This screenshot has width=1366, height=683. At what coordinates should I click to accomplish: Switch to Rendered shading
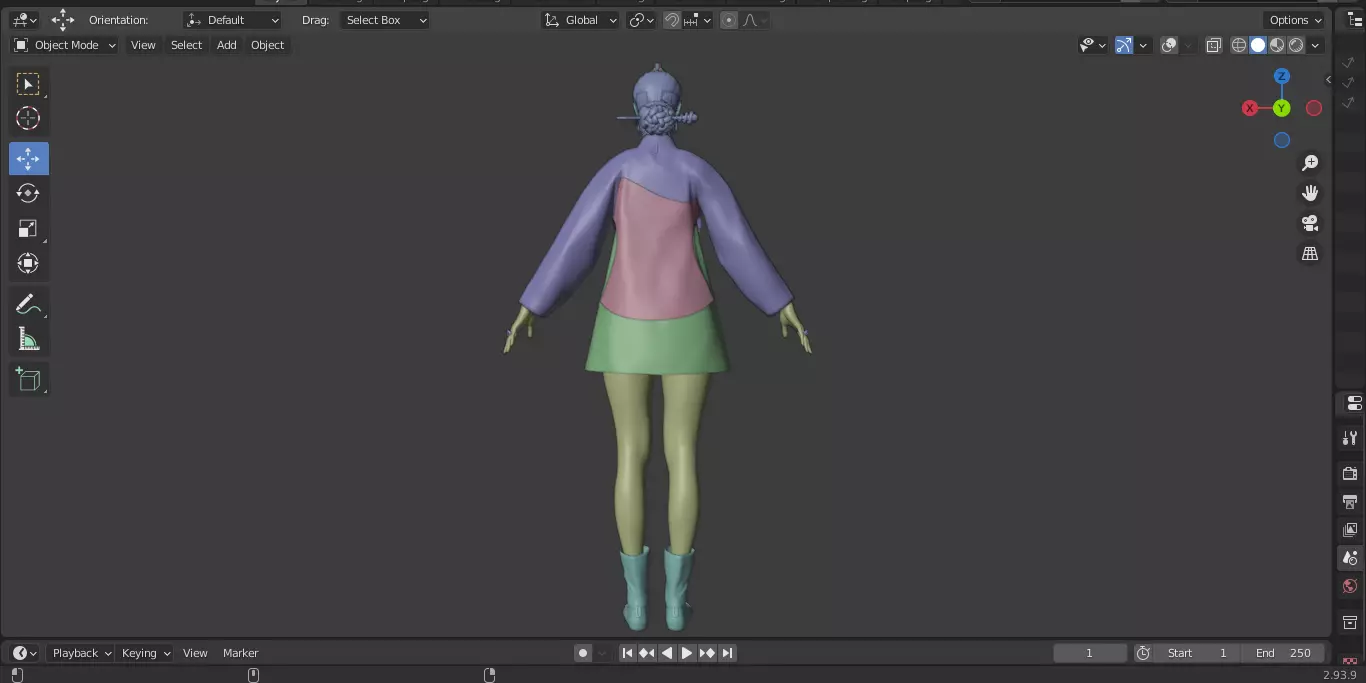pos(1296,45)
